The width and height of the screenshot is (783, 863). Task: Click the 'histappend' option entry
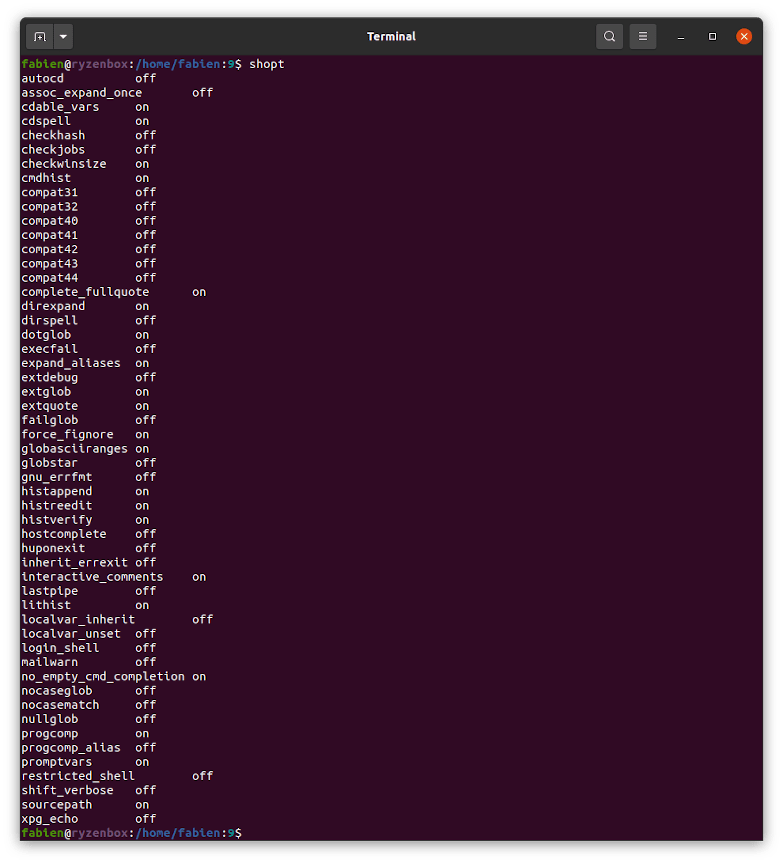tap(56, 491)
